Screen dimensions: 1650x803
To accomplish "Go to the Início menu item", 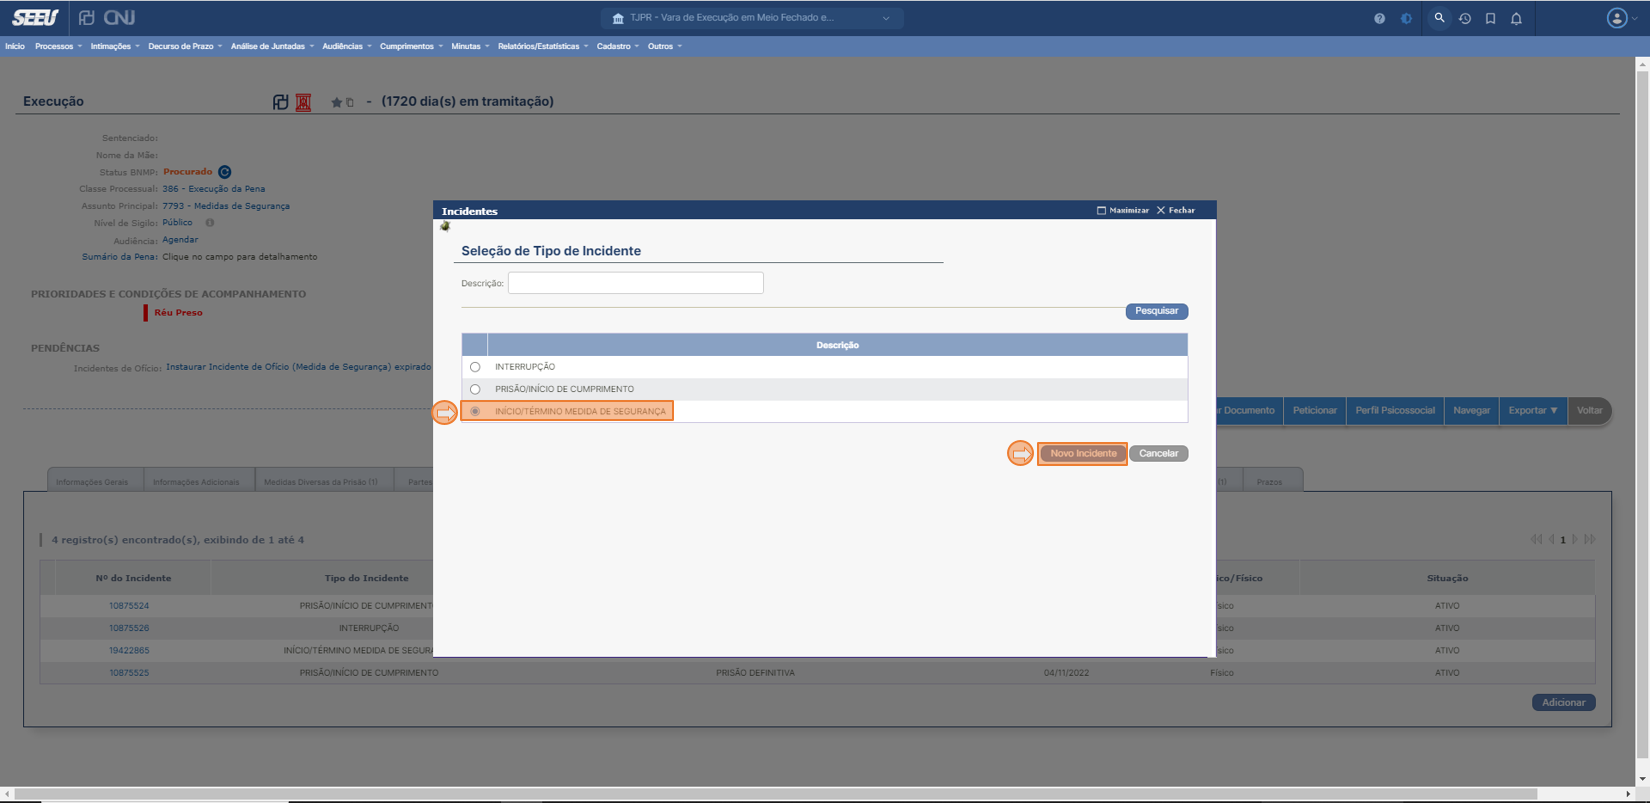I will [x=15, y=46].
